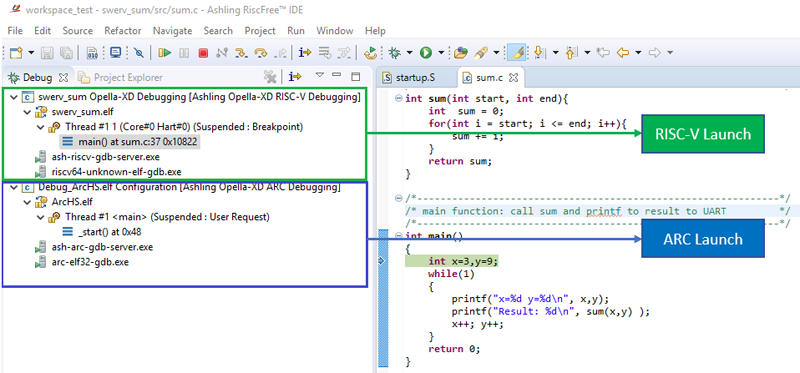Collapse Thread #1 <main> node
800x373 pixels.
[x=41, y=217]
